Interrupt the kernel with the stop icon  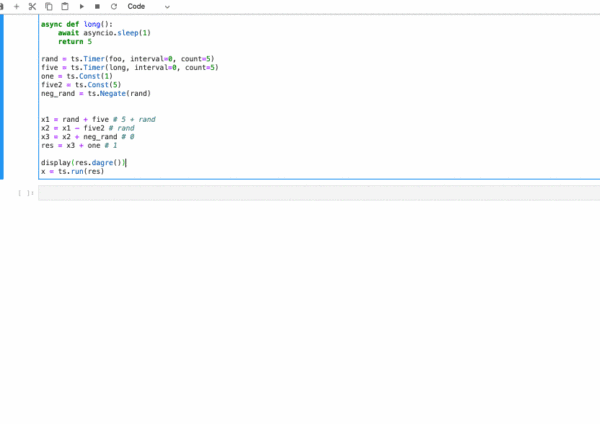[x=97, y=7]
